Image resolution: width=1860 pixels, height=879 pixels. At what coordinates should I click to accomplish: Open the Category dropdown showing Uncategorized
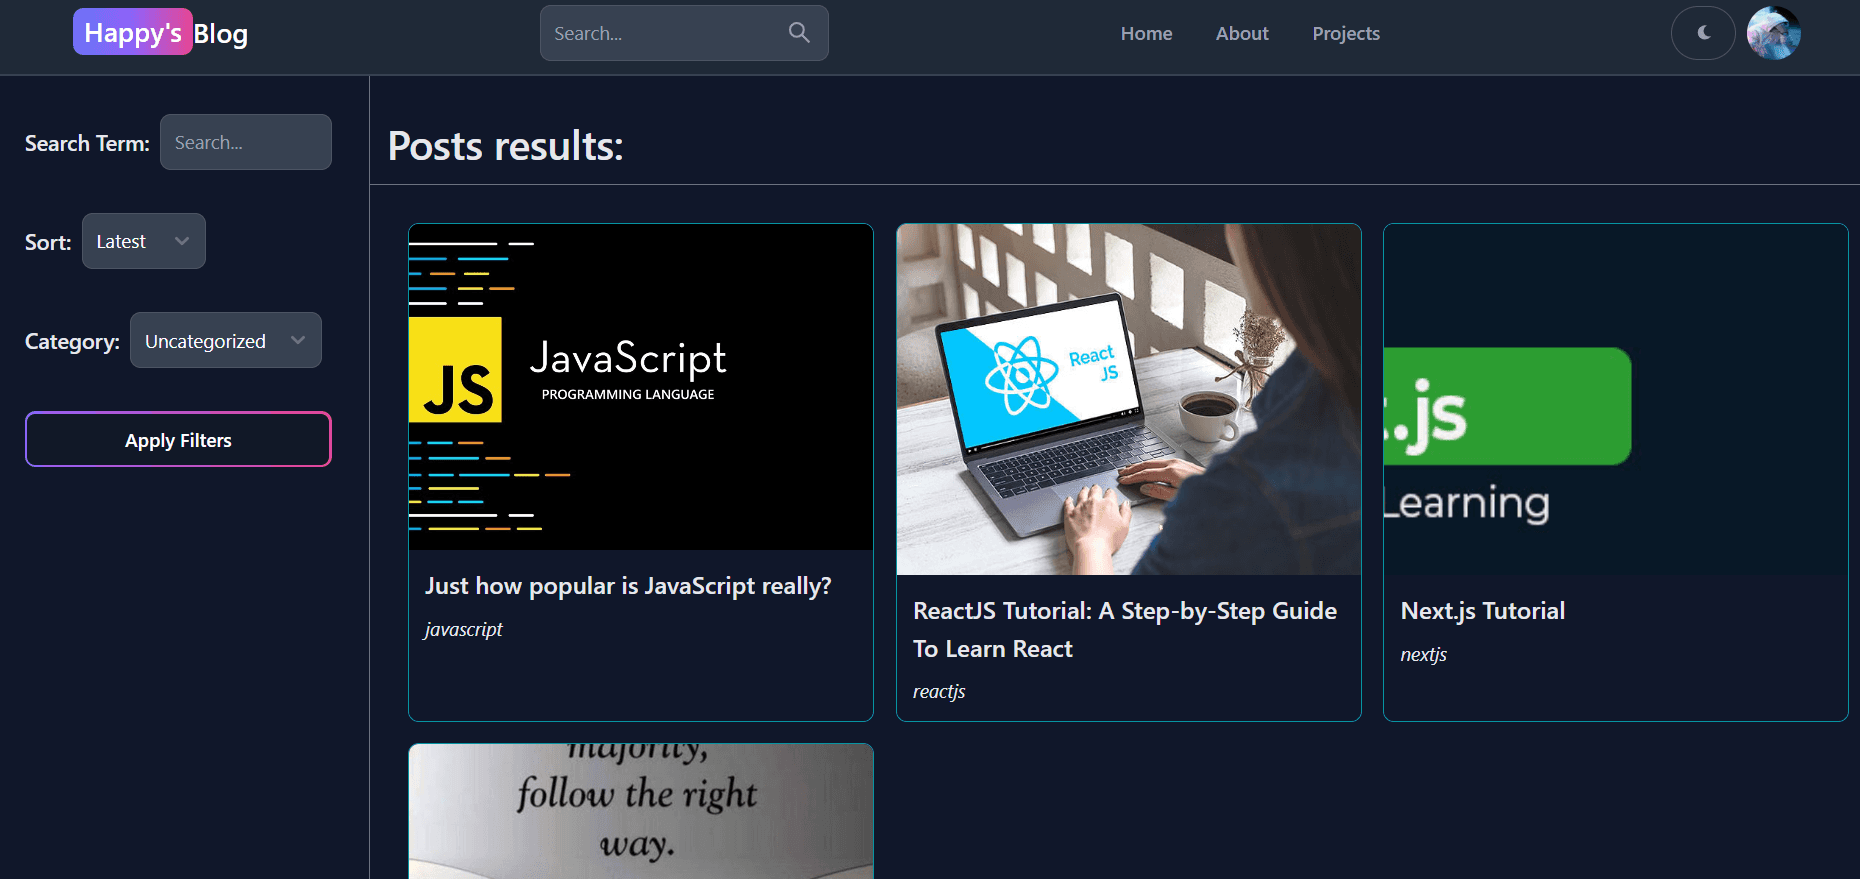coord(226,340)
